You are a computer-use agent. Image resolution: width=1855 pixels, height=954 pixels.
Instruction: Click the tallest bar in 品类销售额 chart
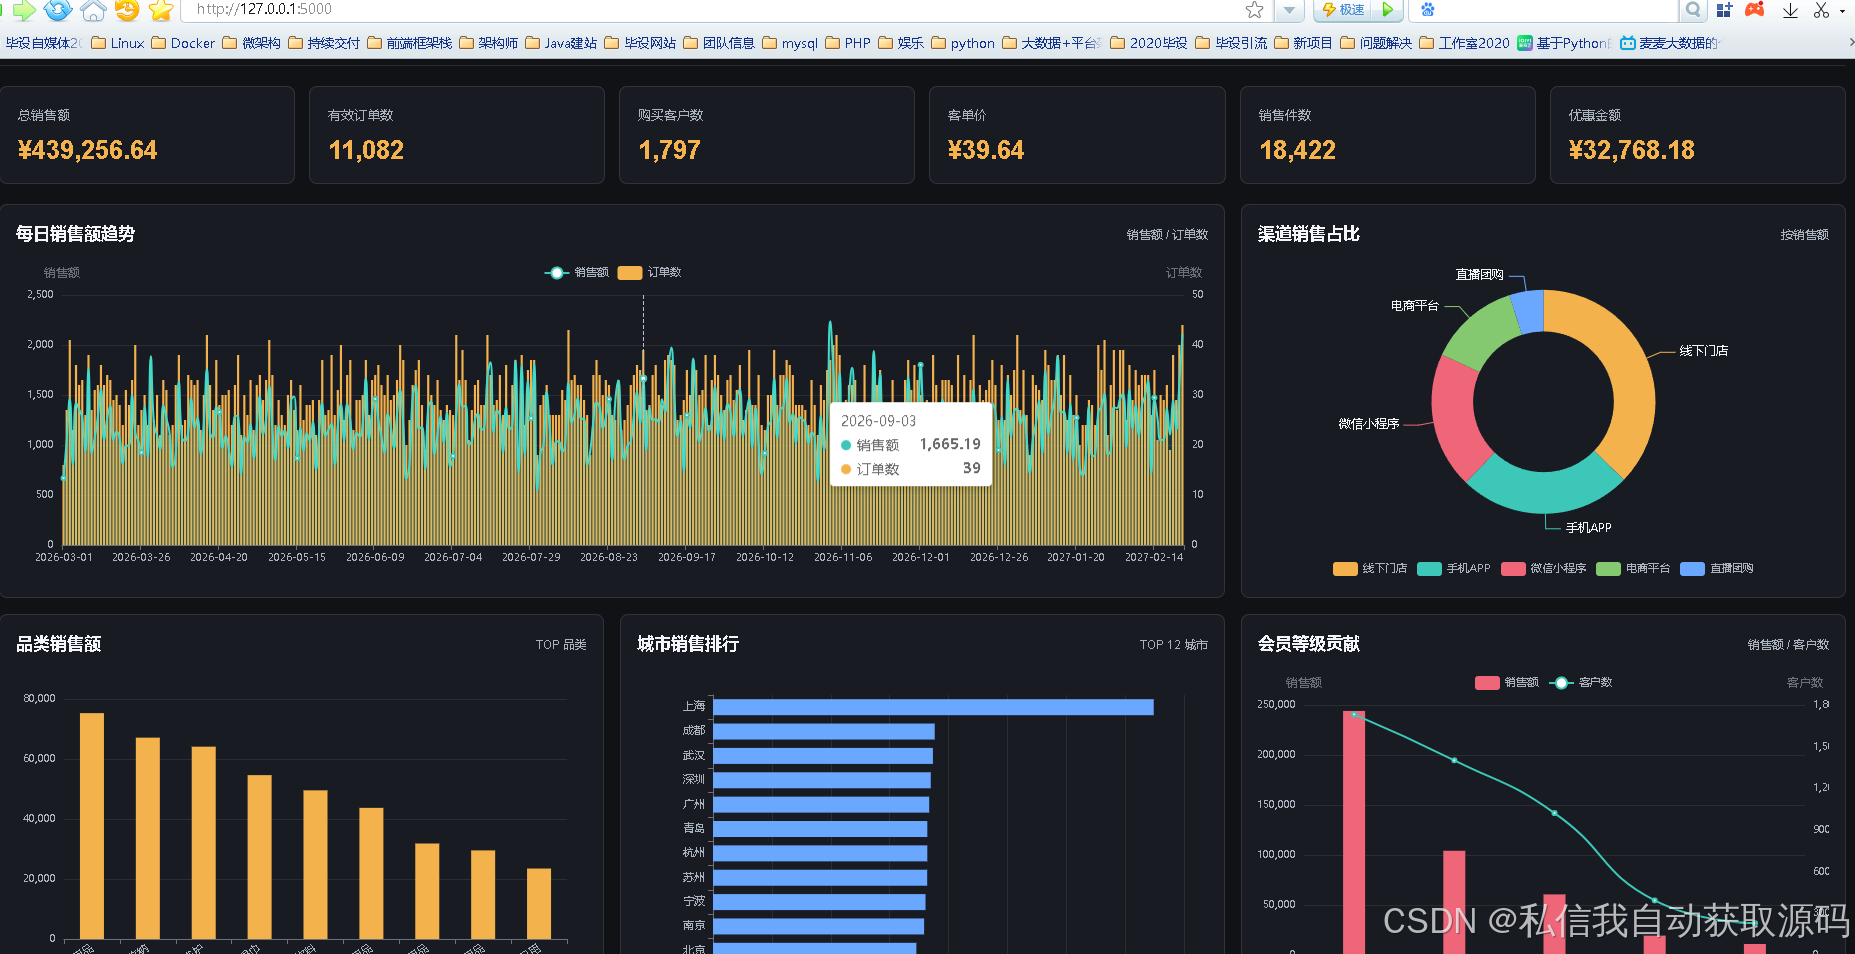[92, 826]
